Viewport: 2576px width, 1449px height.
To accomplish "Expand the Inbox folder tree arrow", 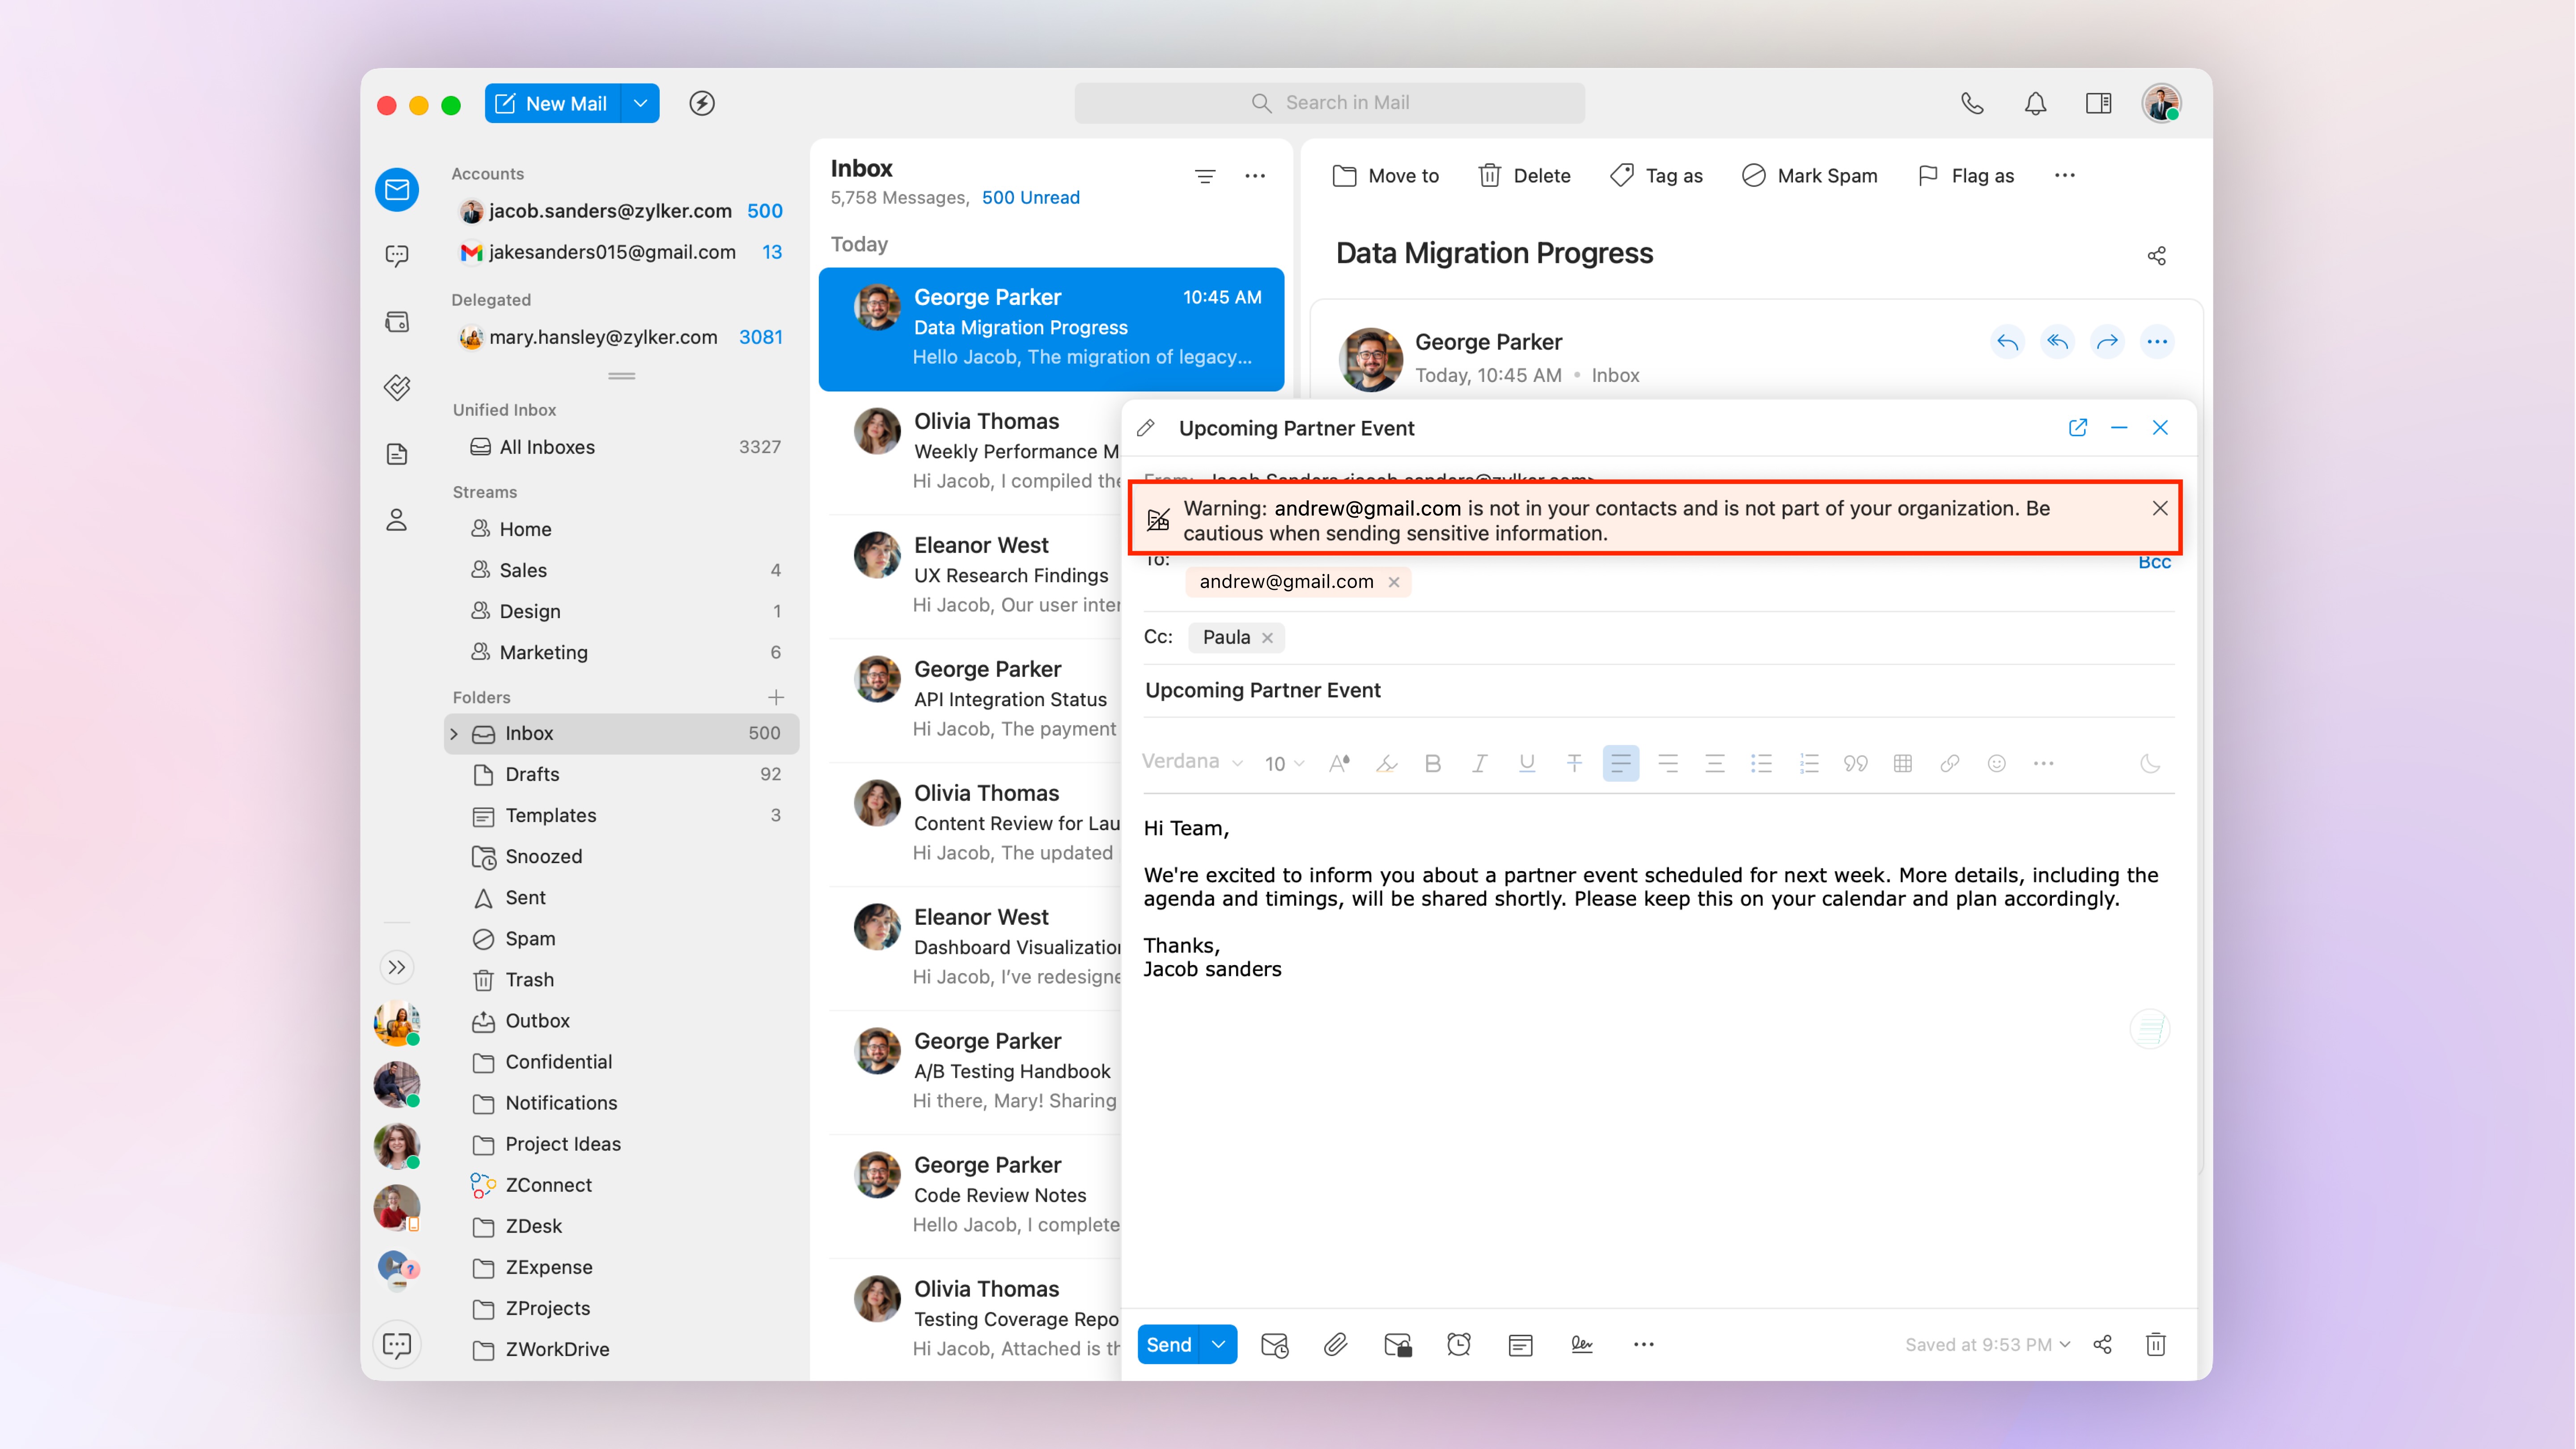I will [454, 734].
